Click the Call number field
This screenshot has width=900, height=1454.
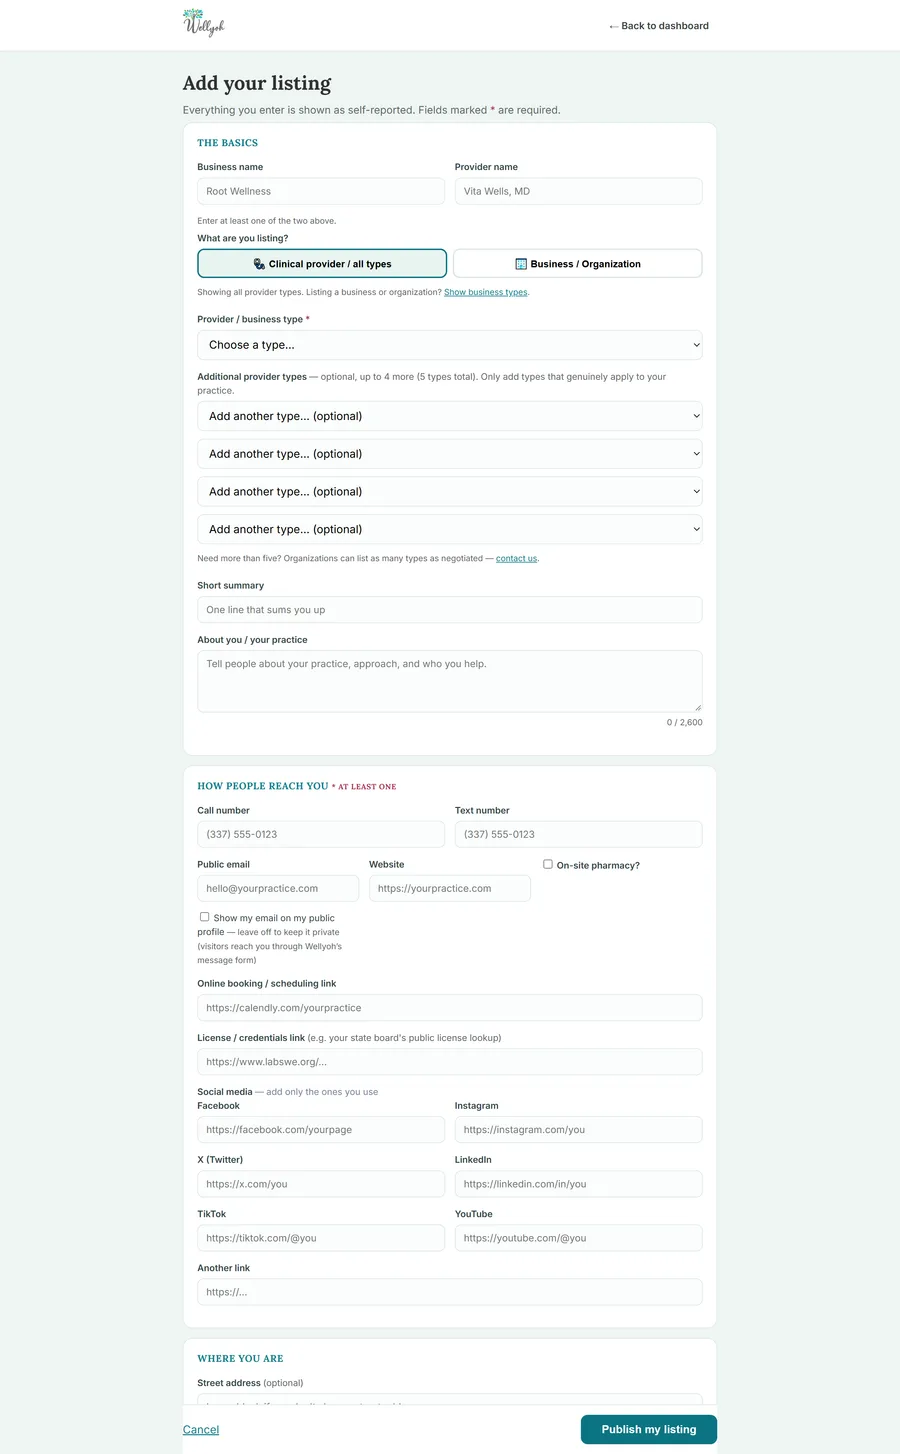(x=321, y=834)
